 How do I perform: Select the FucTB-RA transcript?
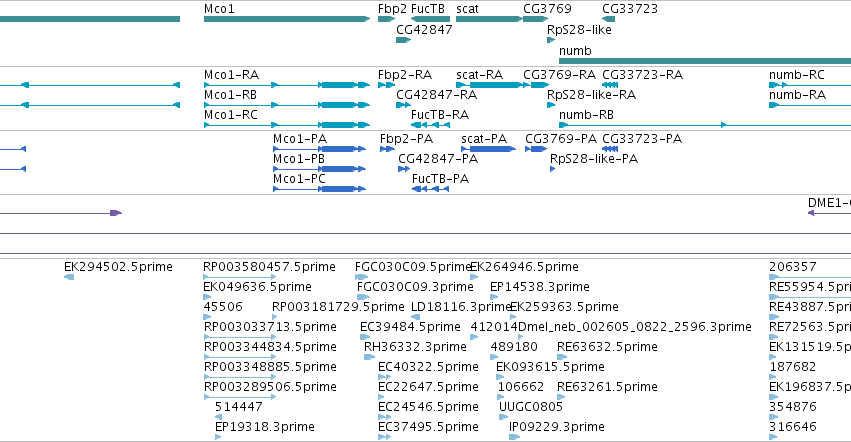pyautogui.click(x=430, y=125)
